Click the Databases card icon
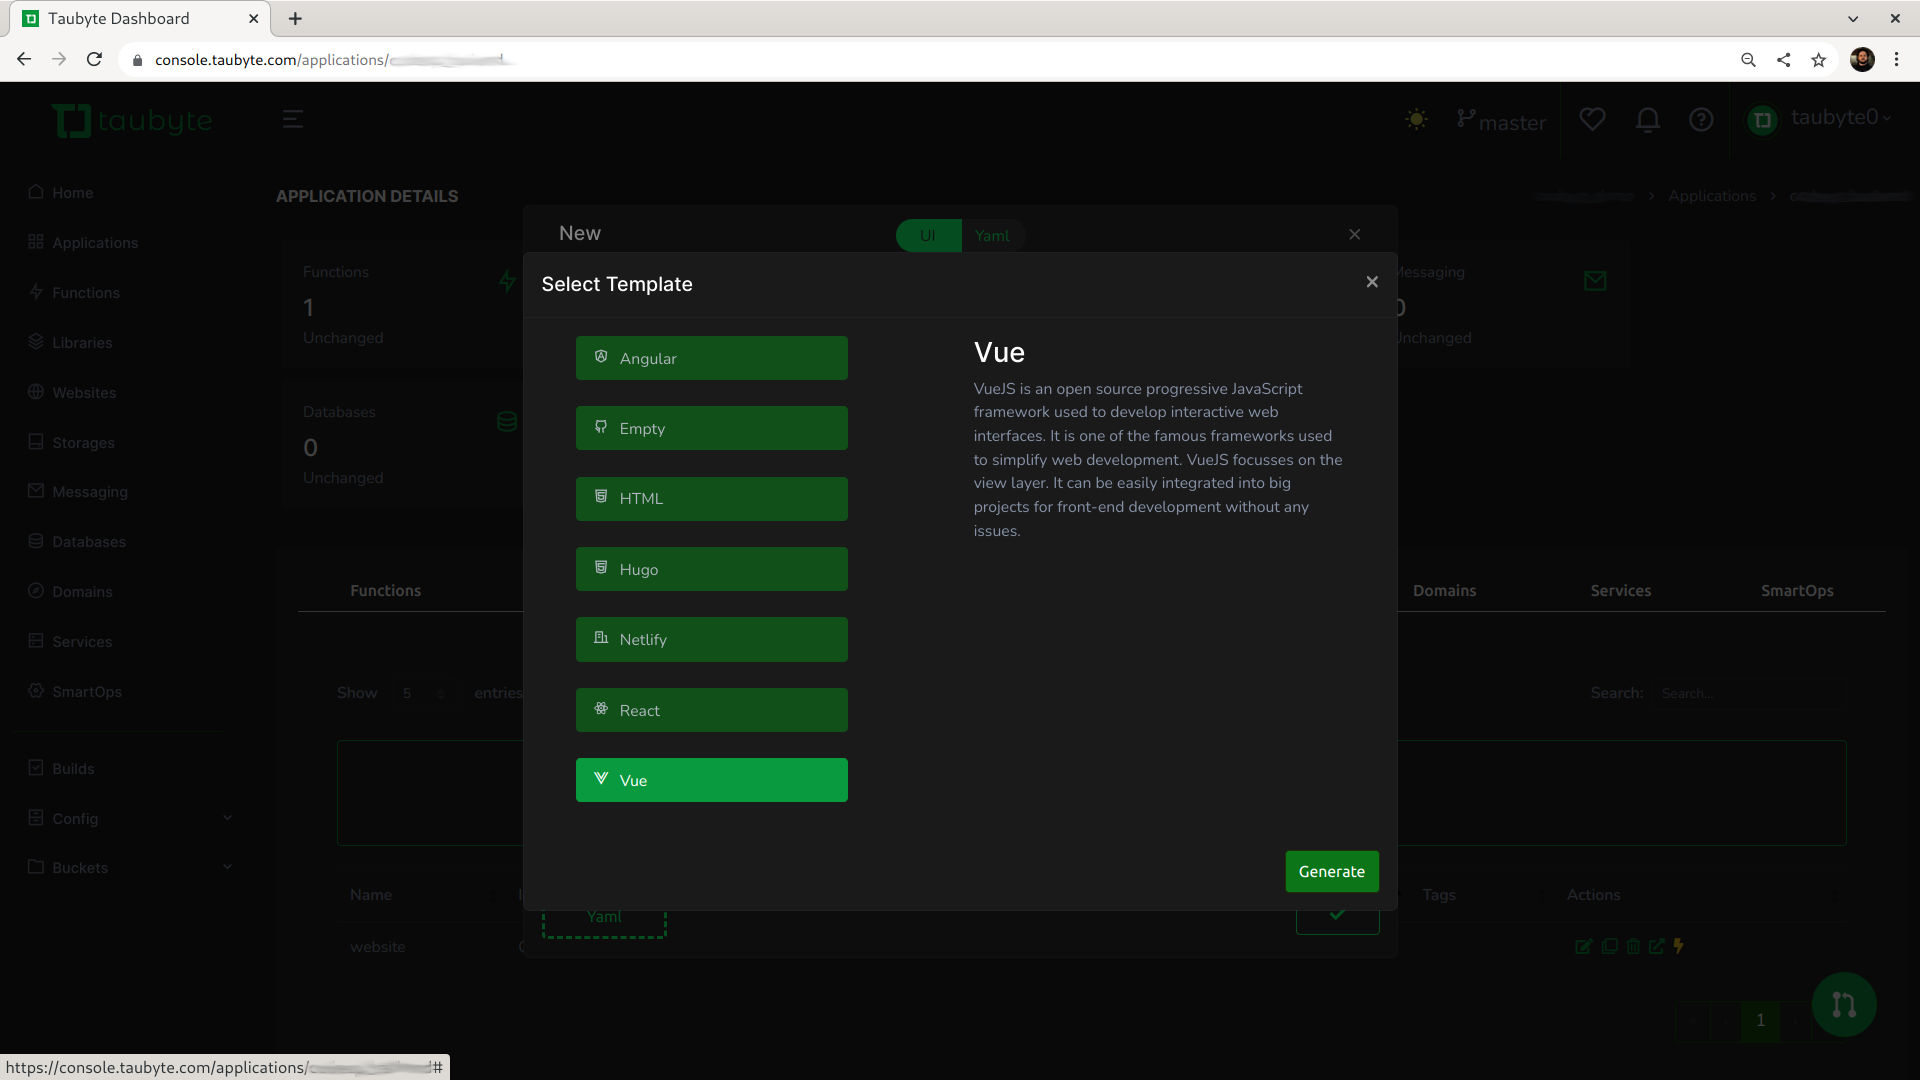The height and width of the screenshot is (1080, 1920). [x=507, y=422]
